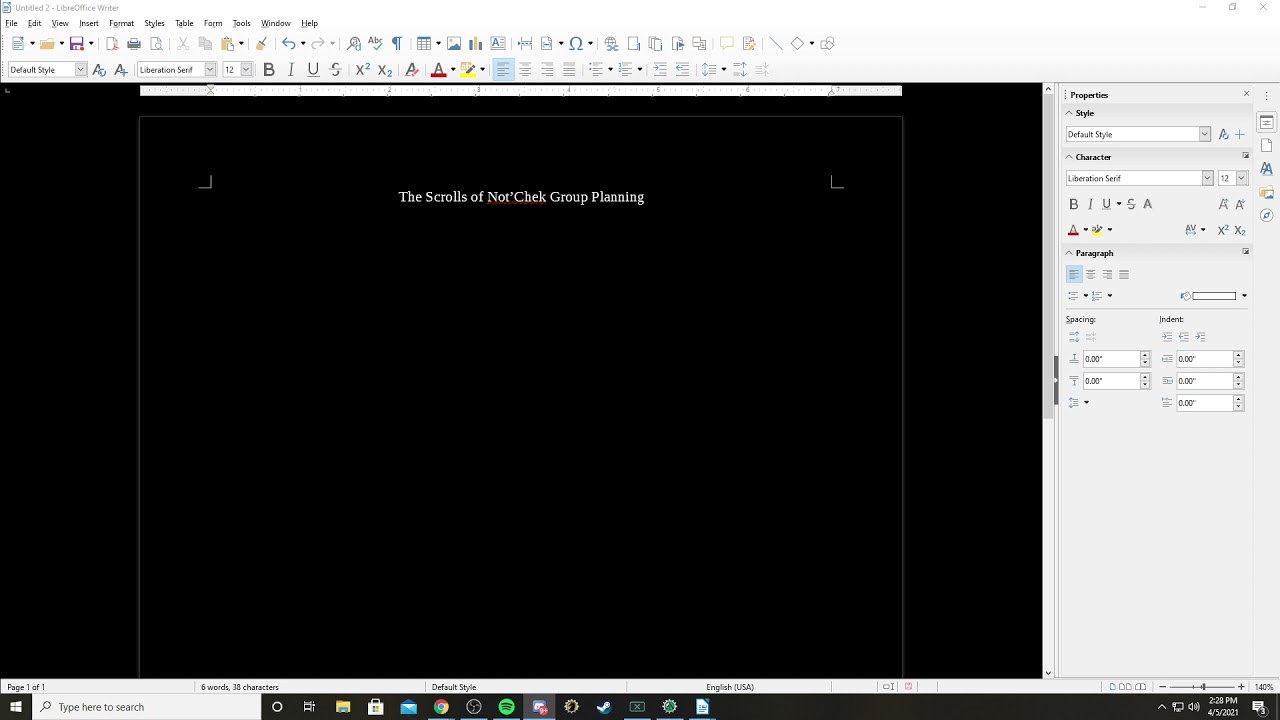Click the Windows search box

[x=147, y=707]
